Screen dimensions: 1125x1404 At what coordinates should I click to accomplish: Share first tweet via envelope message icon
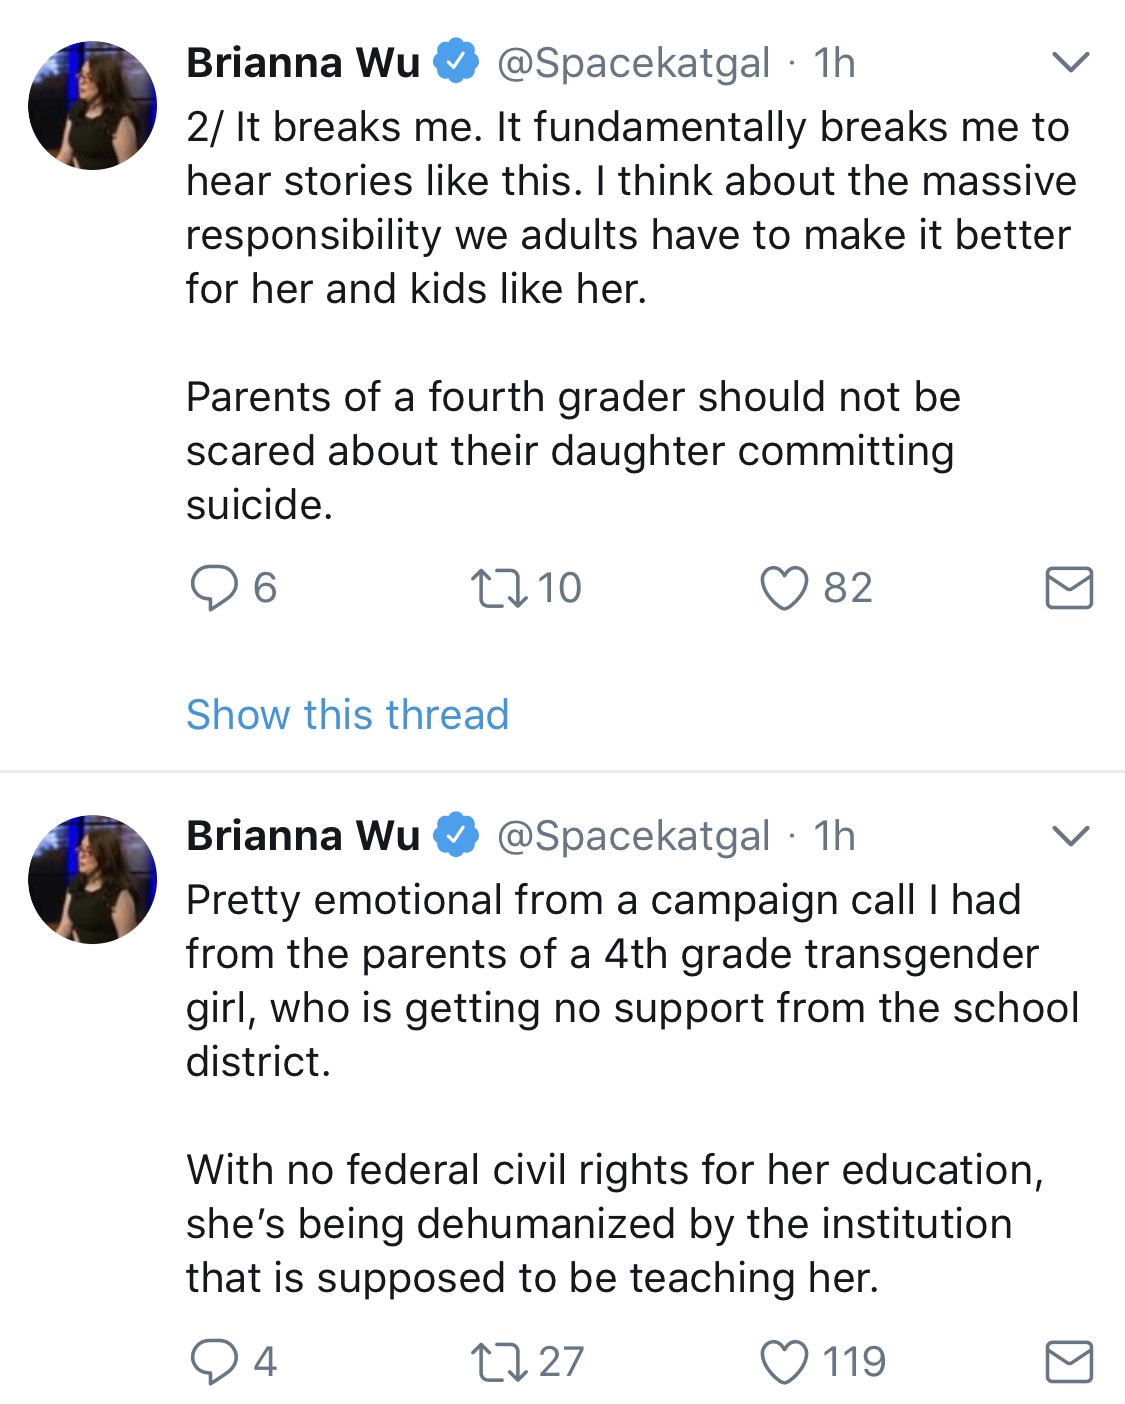point(1069,588)
